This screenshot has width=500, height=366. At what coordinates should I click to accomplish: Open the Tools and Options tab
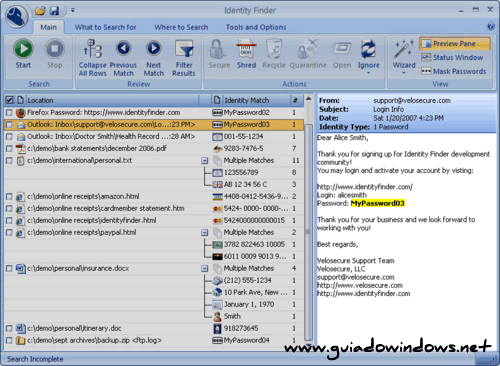[x=256, y=27]
